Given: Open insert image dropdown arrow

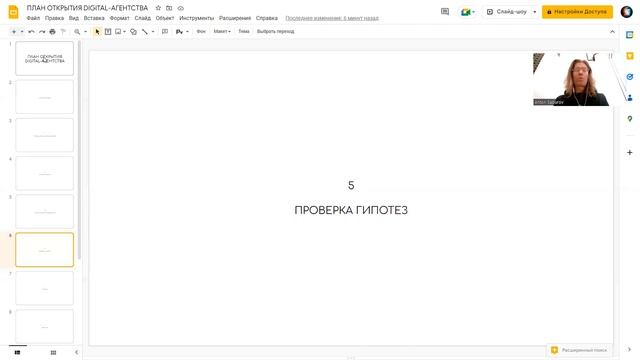Looking at the screenshot, I should pos(124,31).
